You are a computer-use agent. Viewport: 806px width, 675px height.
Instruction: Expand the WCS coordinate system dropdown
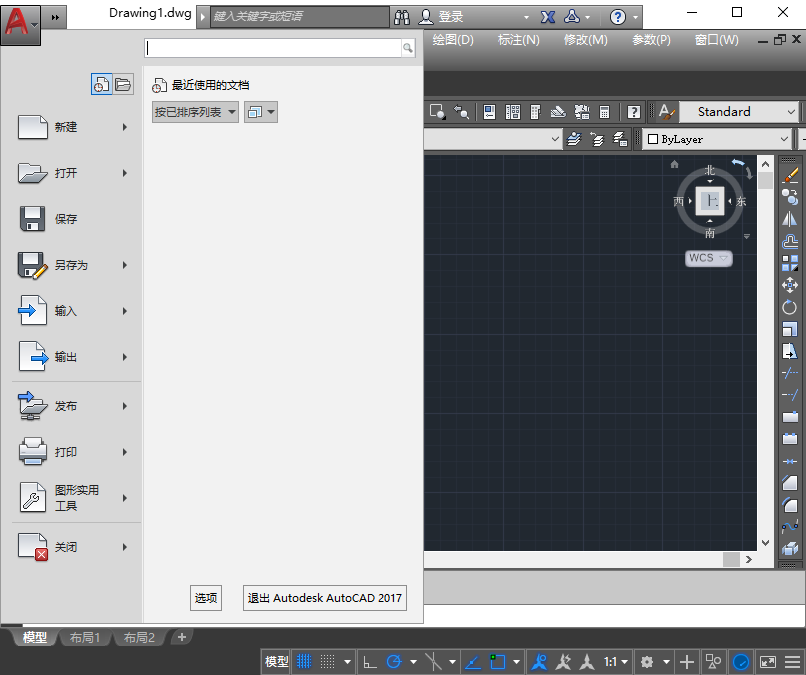pyautogui.click(x=708, y=258)
